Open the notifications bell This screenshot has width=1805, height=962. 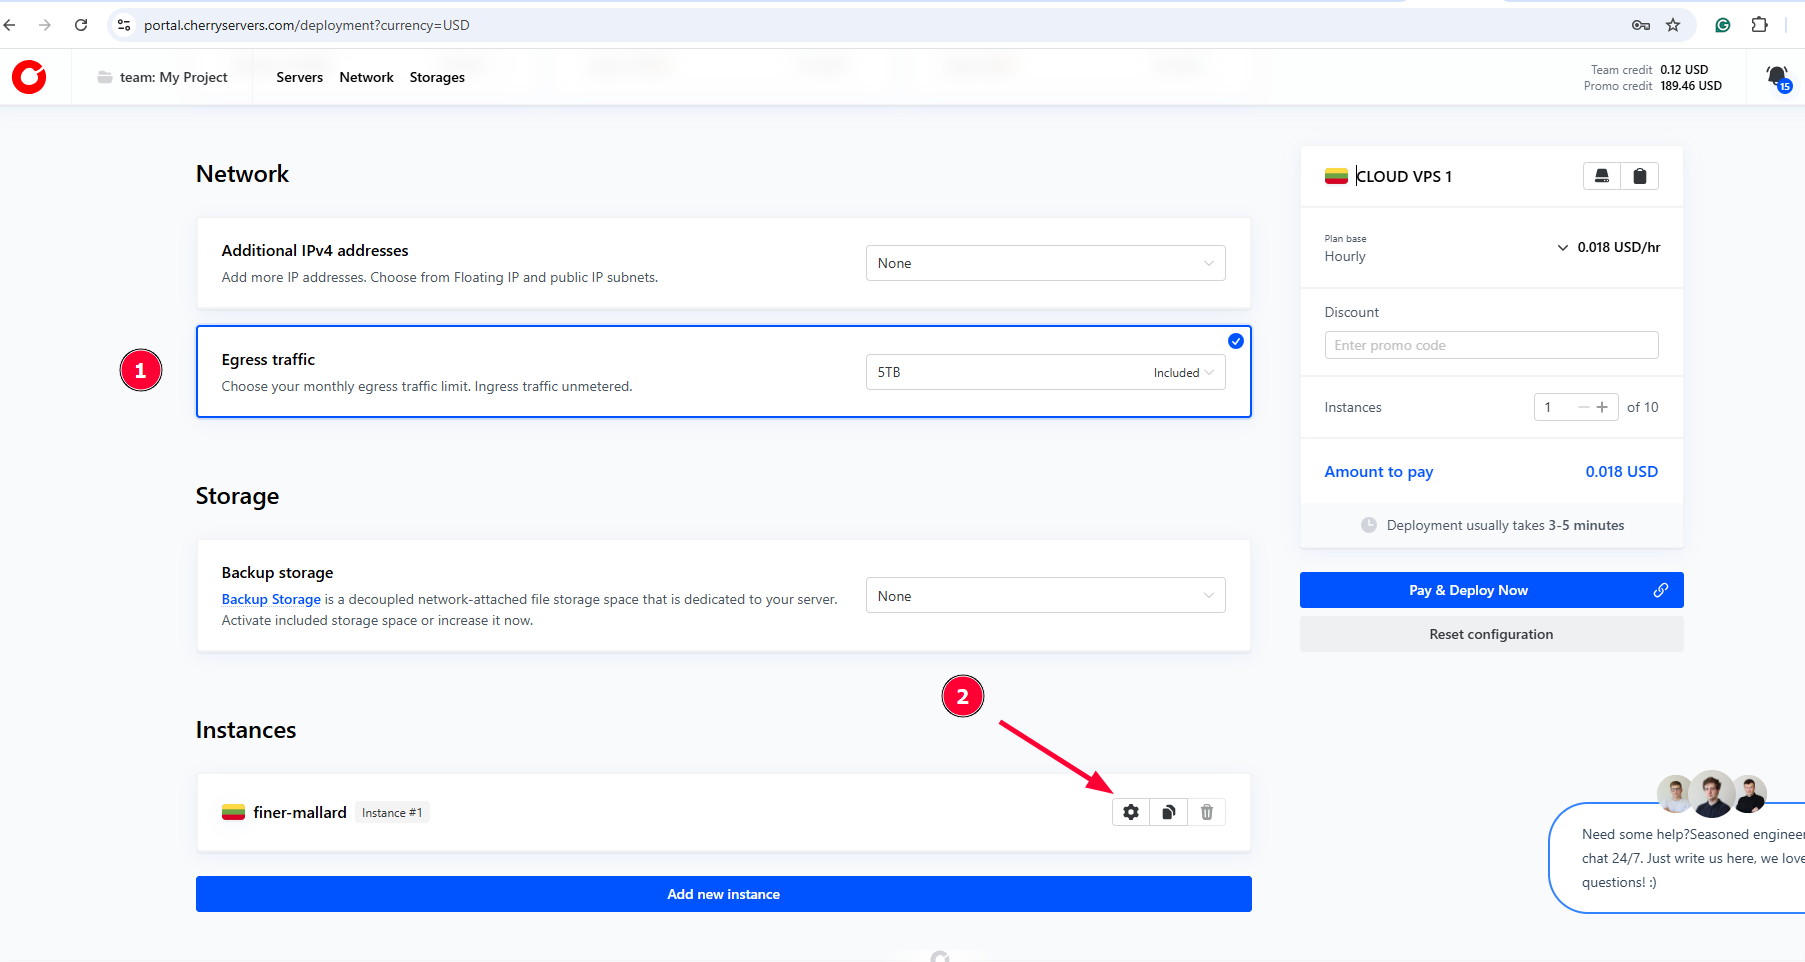click(x=1777, y=77)
